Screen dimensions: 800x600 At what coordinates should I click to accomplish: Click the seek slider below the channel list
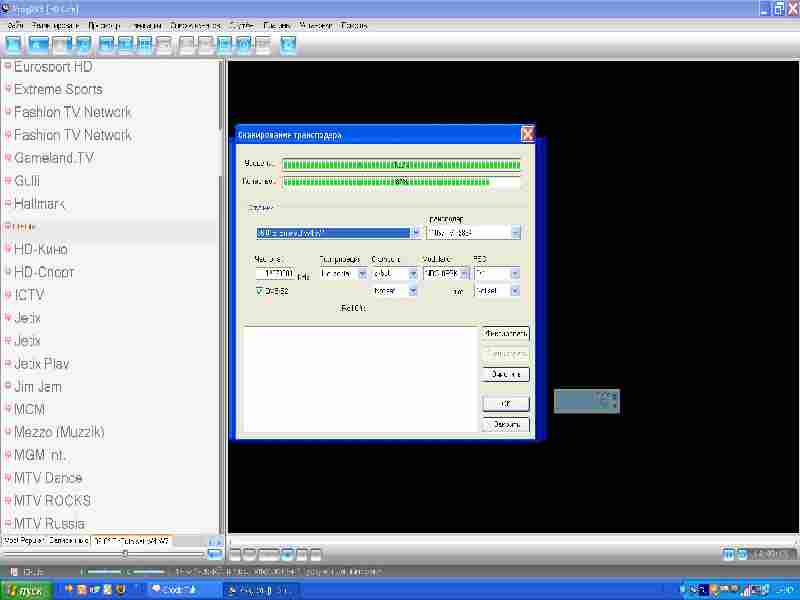click(125, 553)
